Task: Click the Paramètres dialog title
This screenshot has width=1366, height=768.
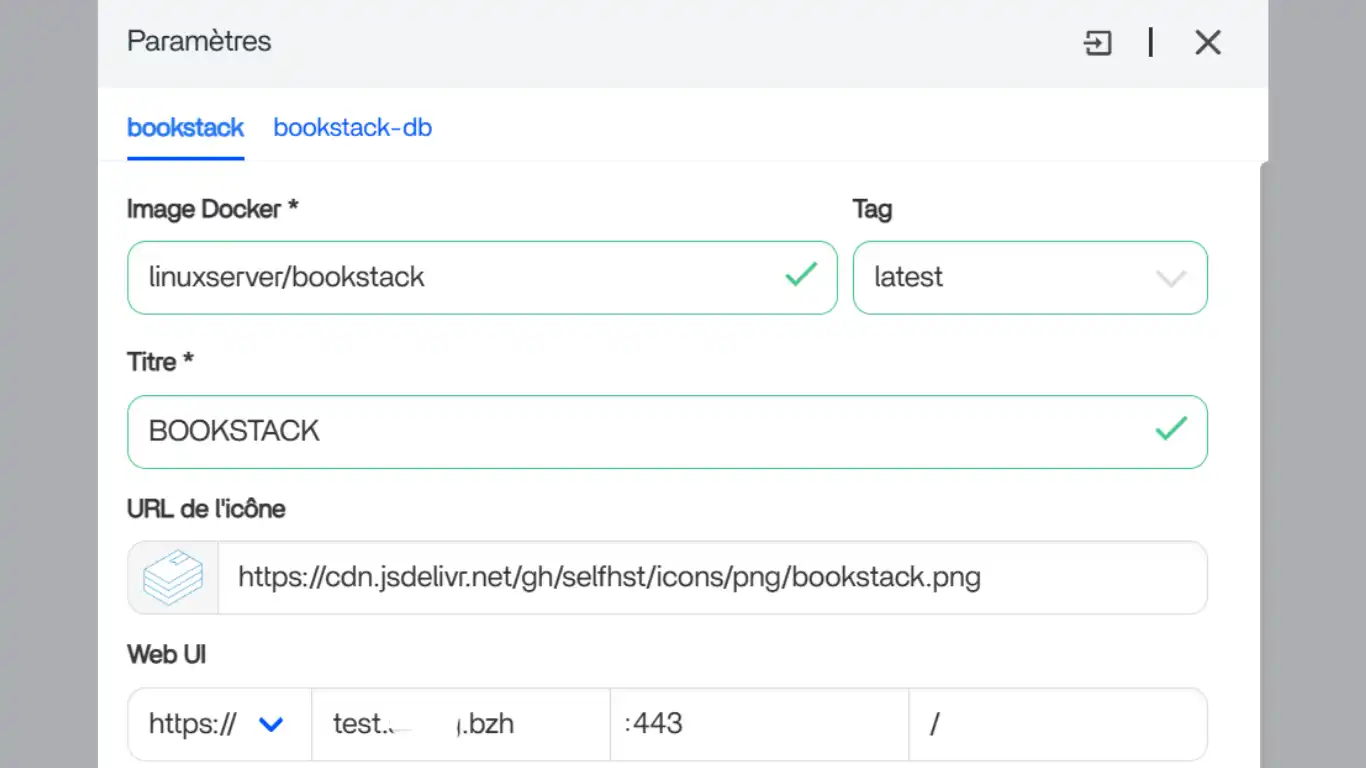Action: click(198, 41)
